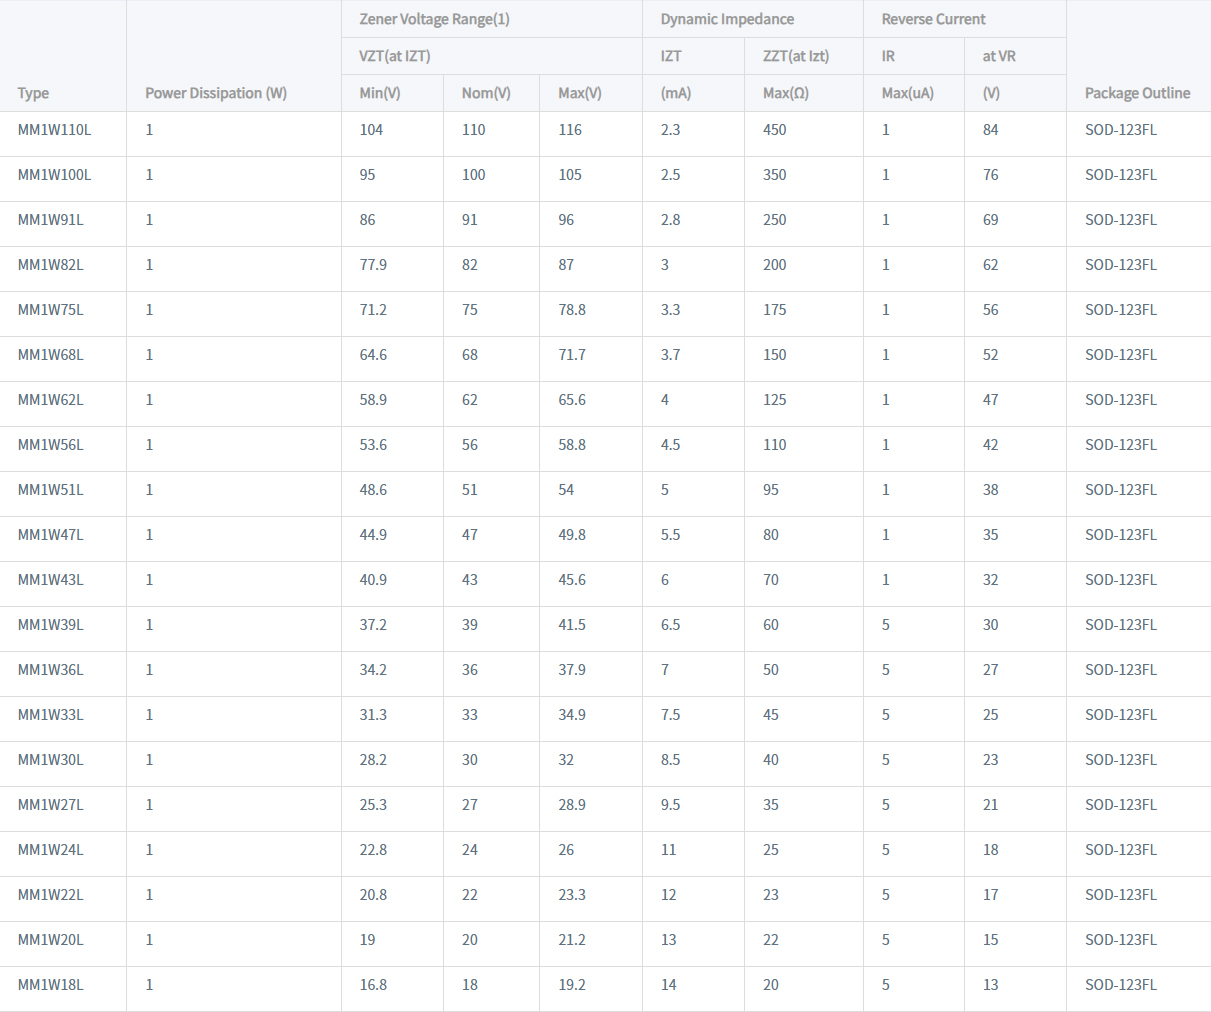Select the SOD-123FL cell for MM1W110L
The image size is (1211, 1012).
tap(1121, 130)
